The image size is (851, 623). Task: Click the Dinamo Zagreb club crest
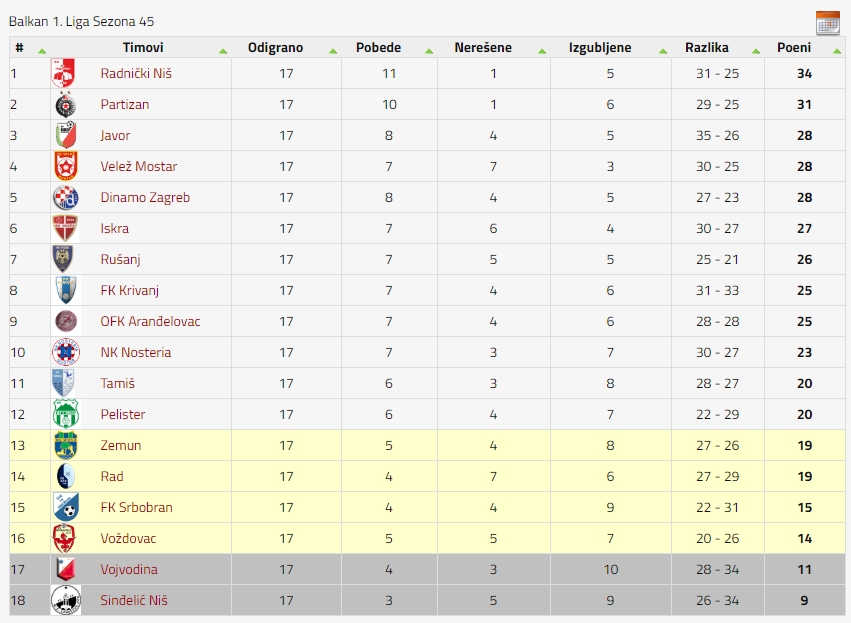click(x=66, y=198)
